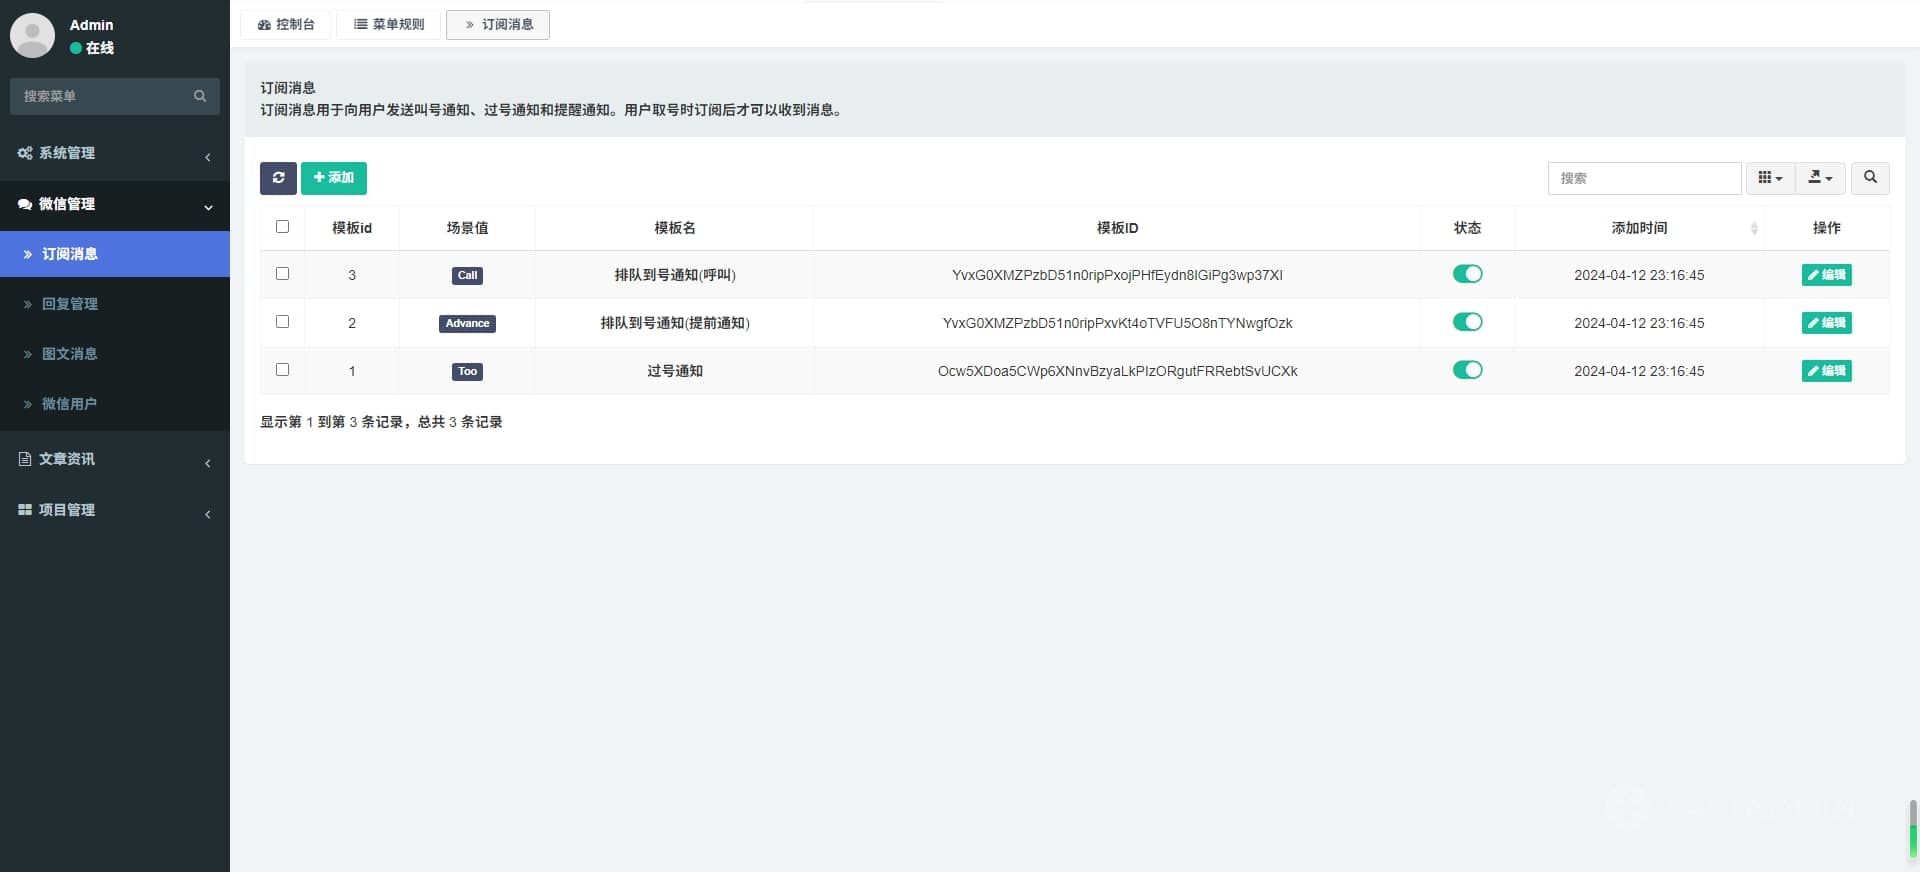Open the export data dropdown

tap(1820, 178)
